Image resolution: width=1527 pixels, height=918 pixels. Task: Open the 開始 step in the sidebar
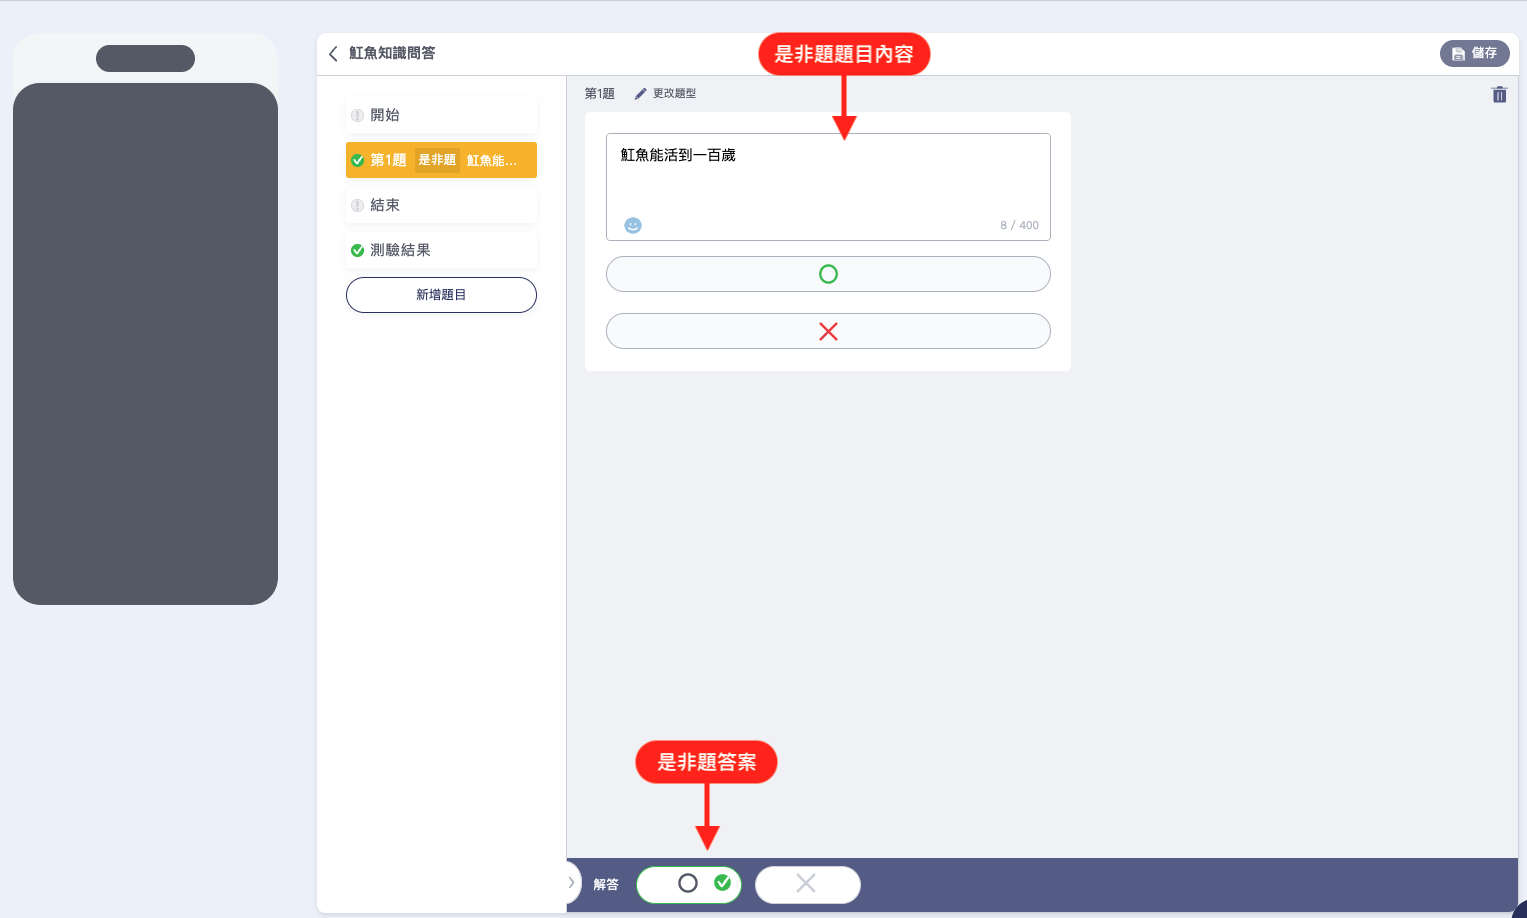click(x=441, y=115)
